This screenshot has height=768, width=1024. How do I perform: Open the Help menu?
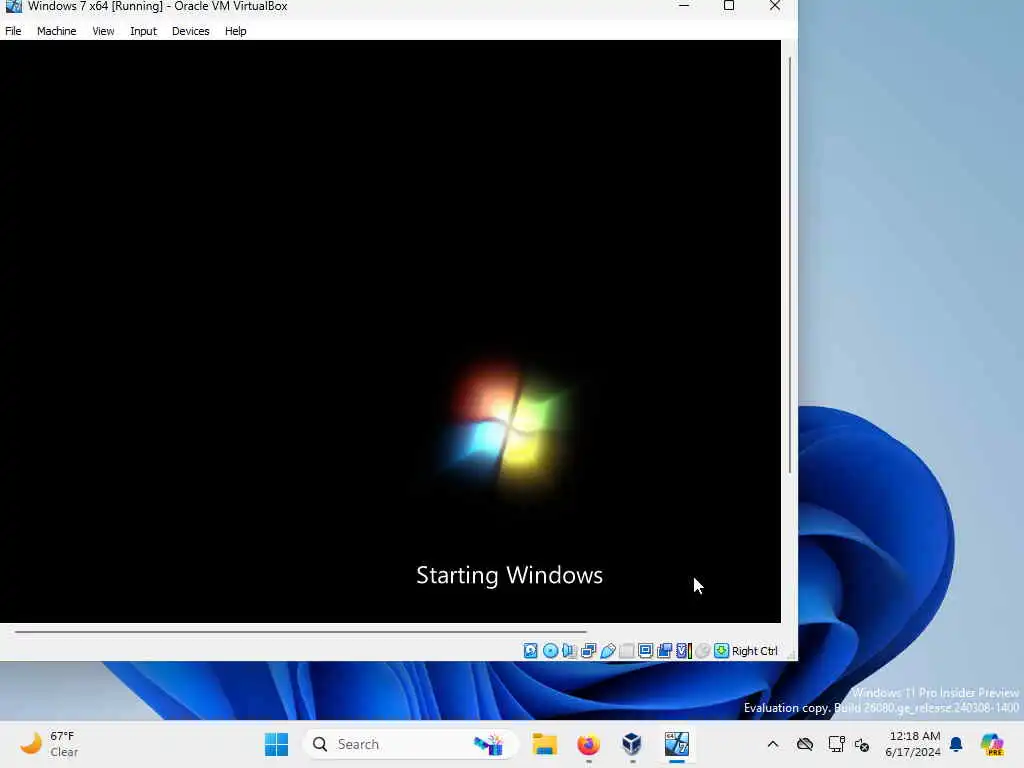point(236,31)
